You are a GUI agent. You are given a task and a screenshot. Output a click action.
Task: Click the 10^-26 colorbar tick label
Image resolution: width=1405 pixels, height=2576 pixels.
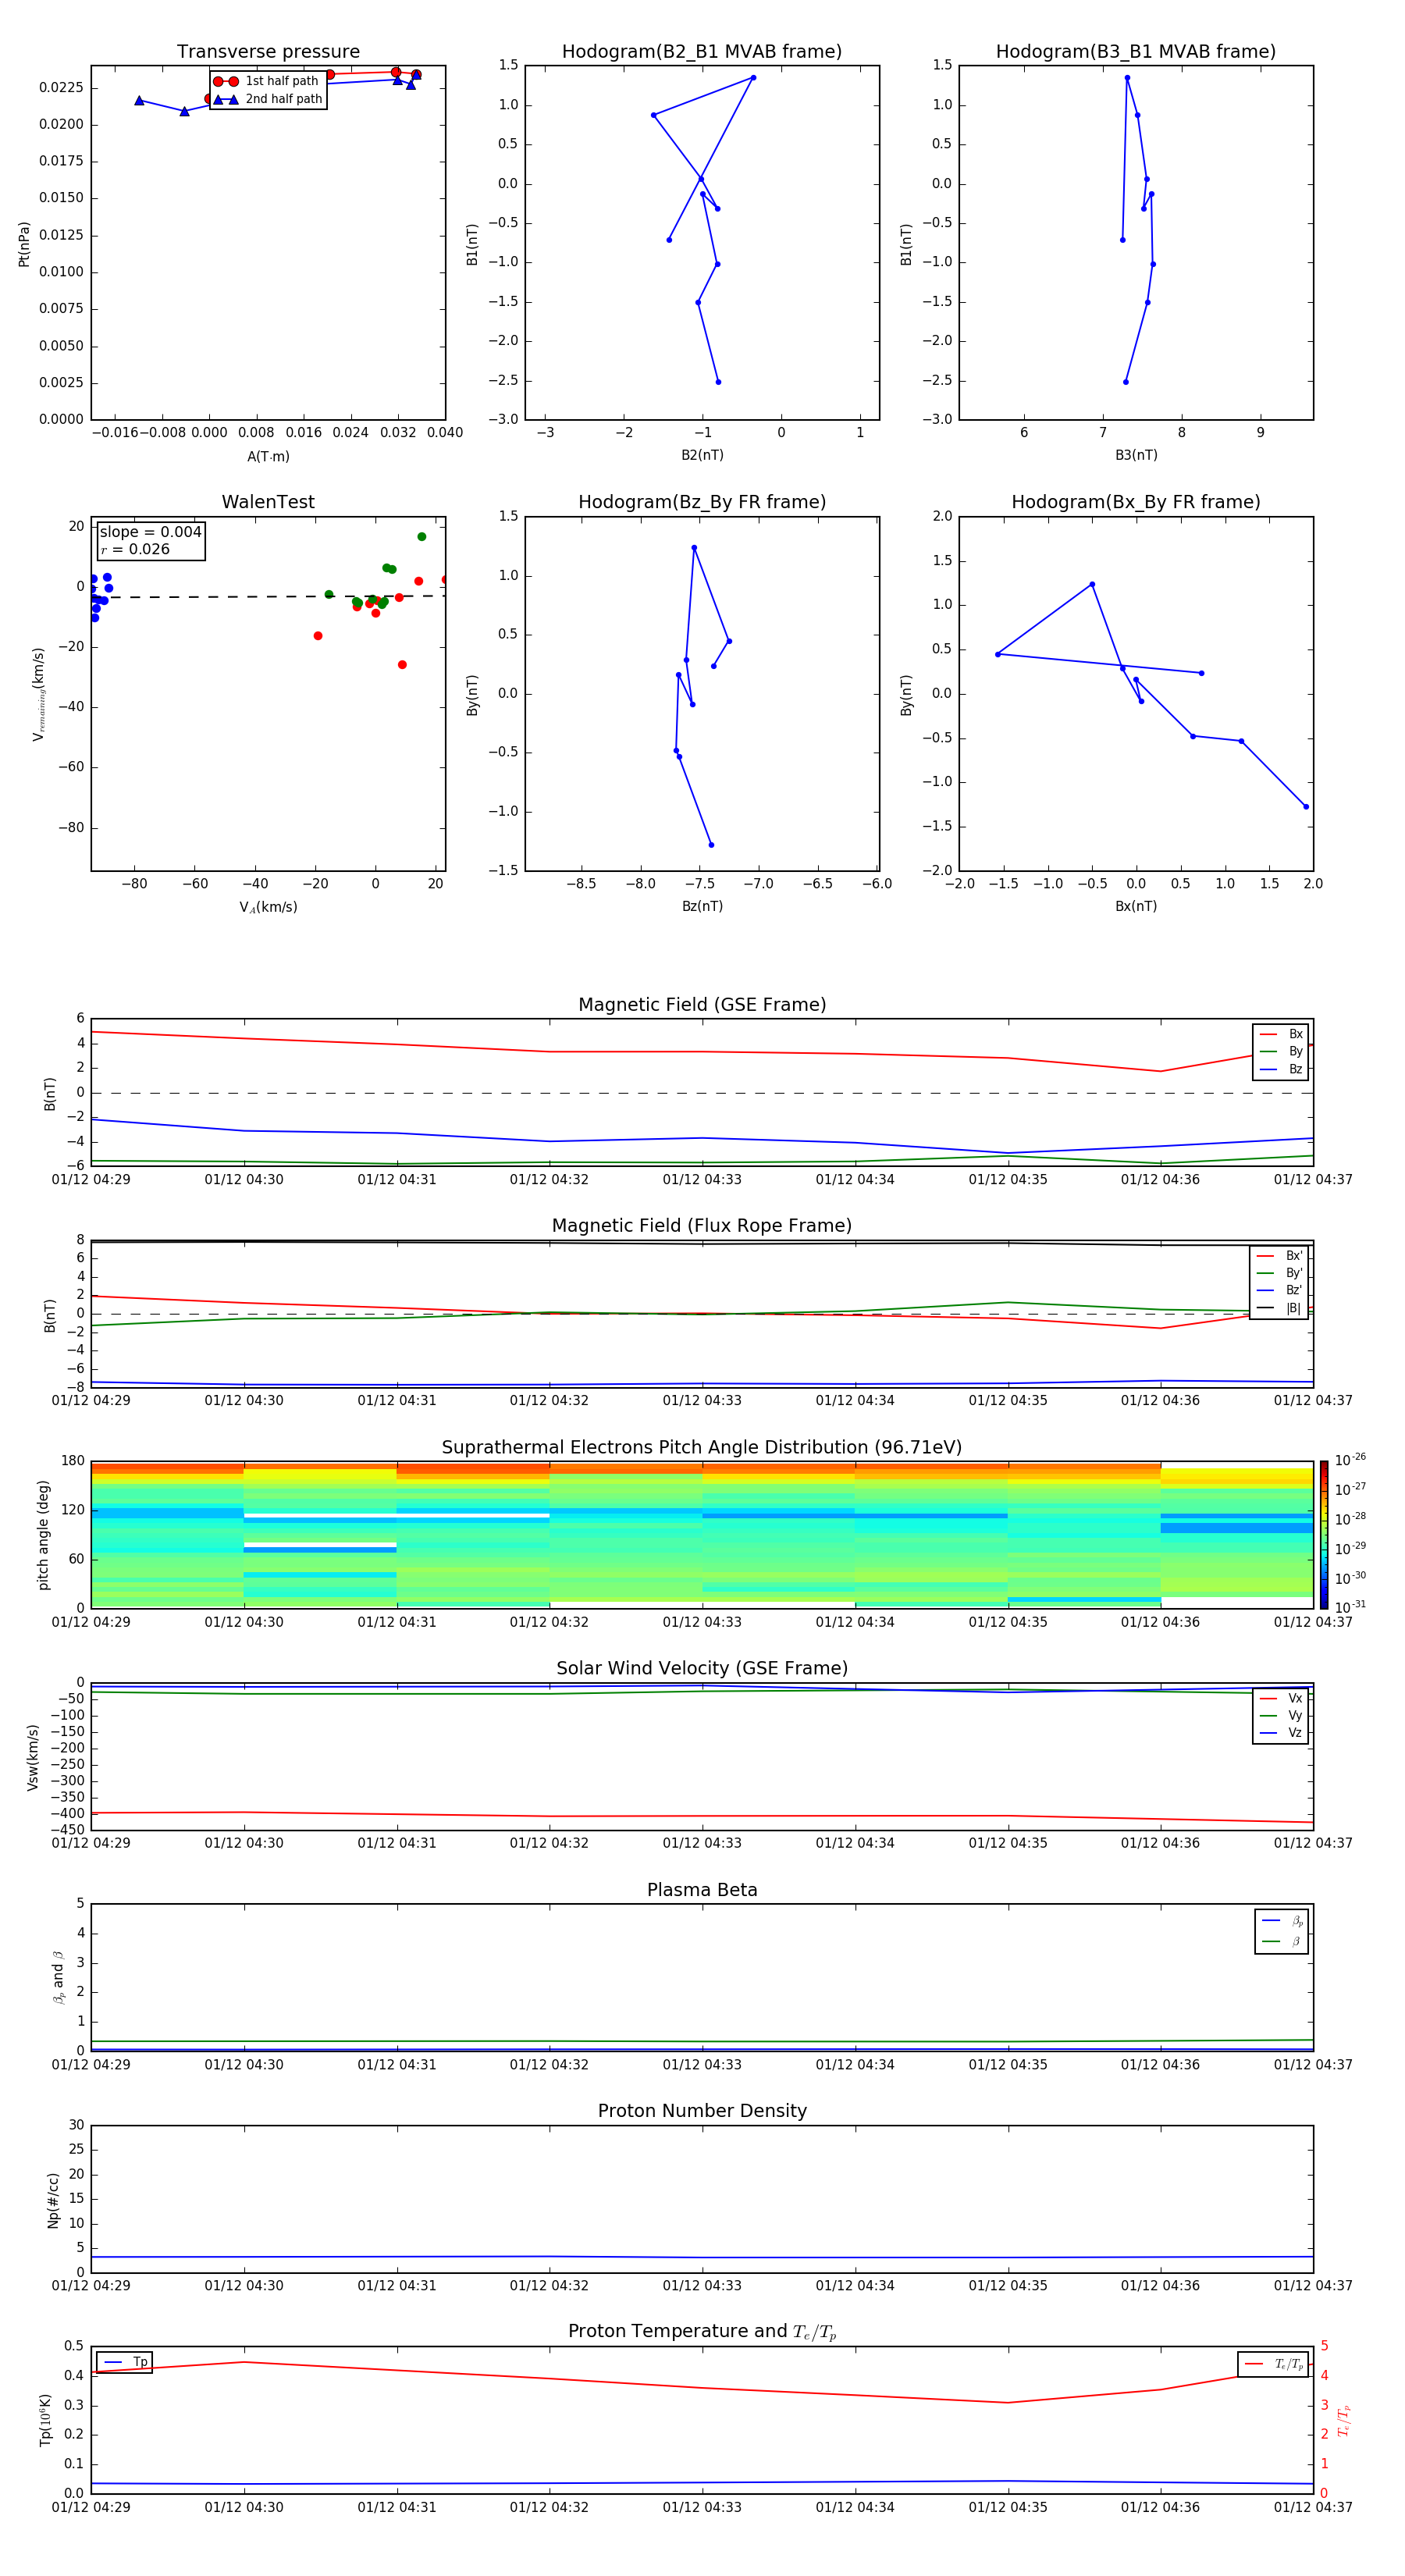click(1350, 1460)
